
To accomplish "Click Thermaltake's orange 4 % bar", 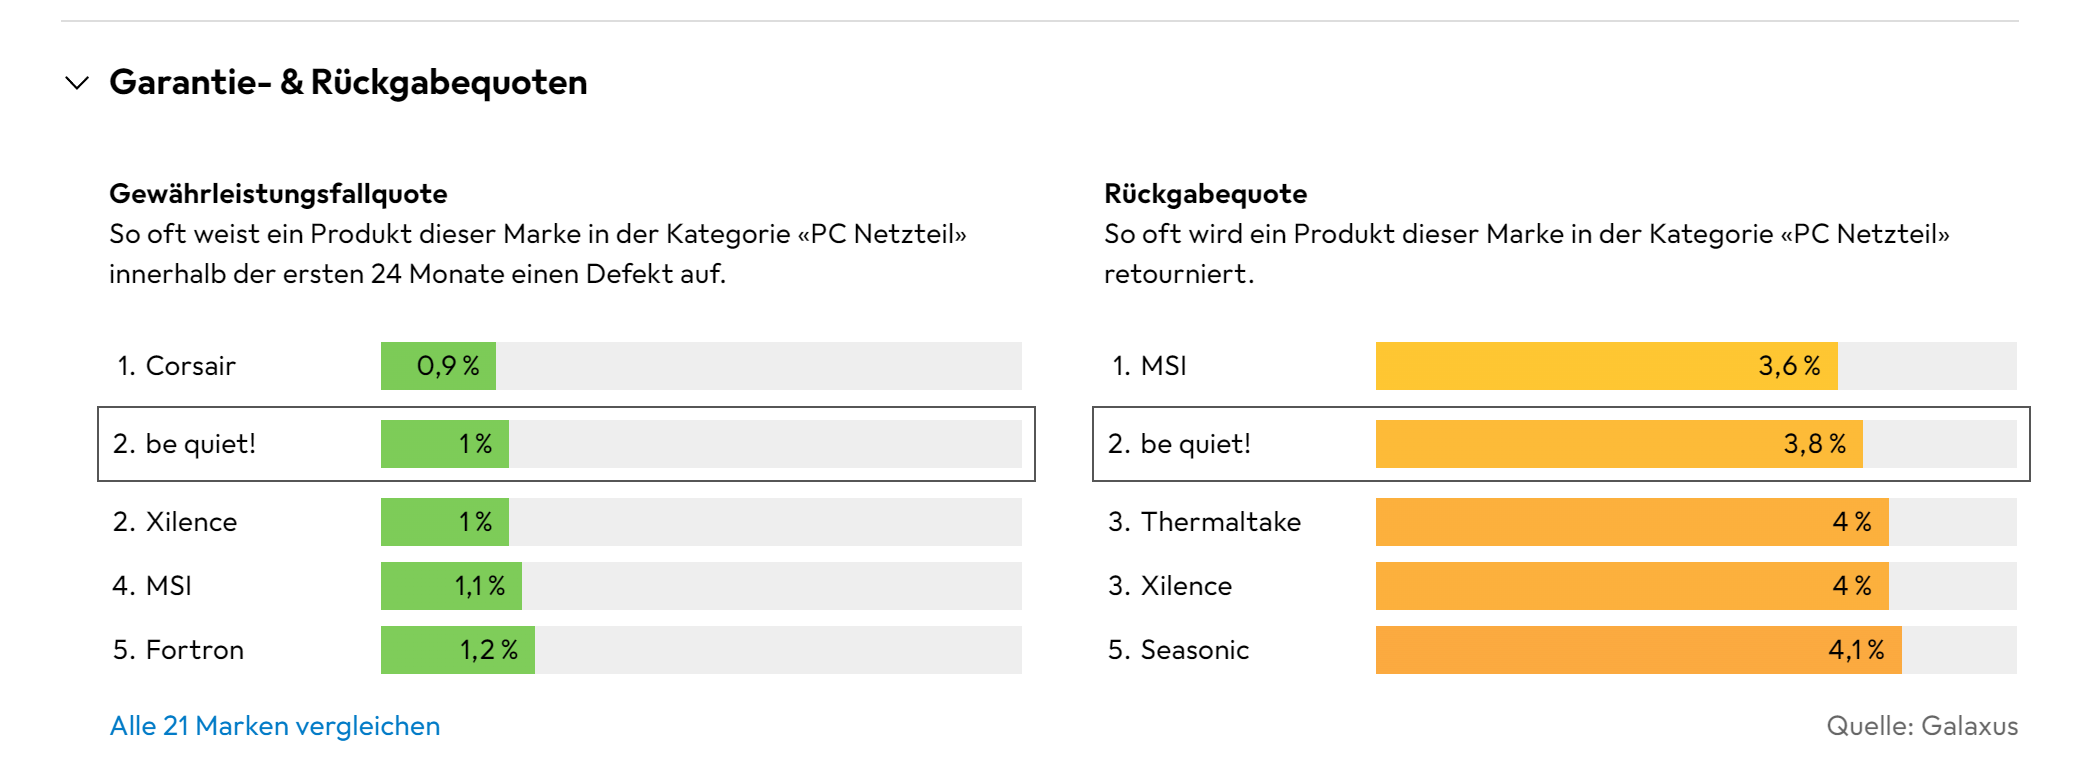I will pyautogui.click(x=1632, y=522).
